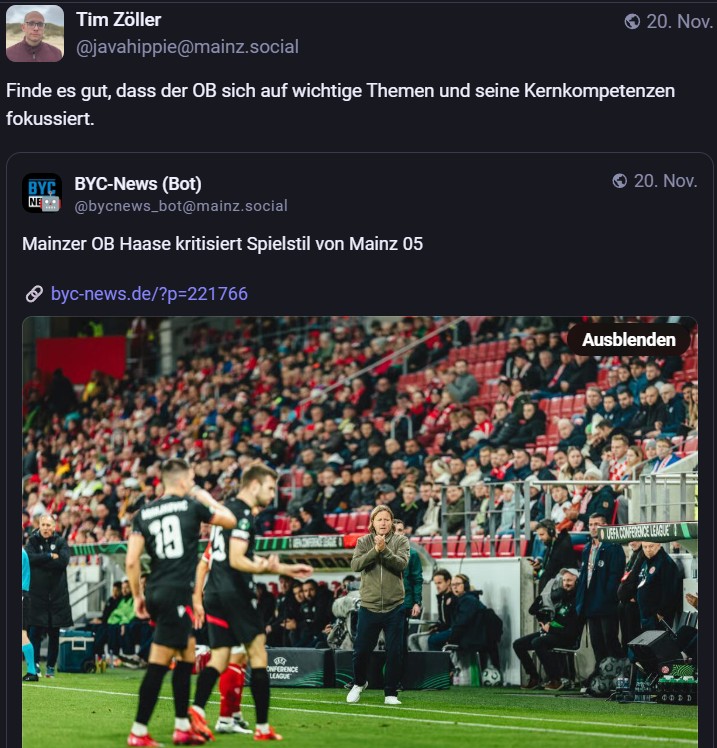717x748 pixels.
Task: Click the globe icon in the quoted post
Action: [620, 181]
